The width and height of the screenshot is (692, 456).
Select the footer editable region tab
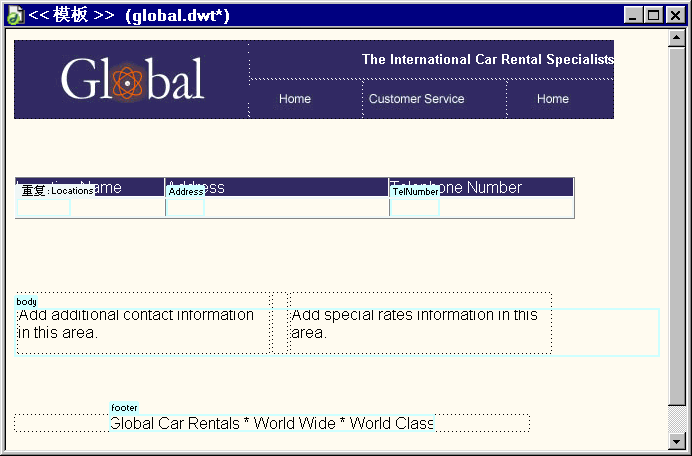click(124, 407)
